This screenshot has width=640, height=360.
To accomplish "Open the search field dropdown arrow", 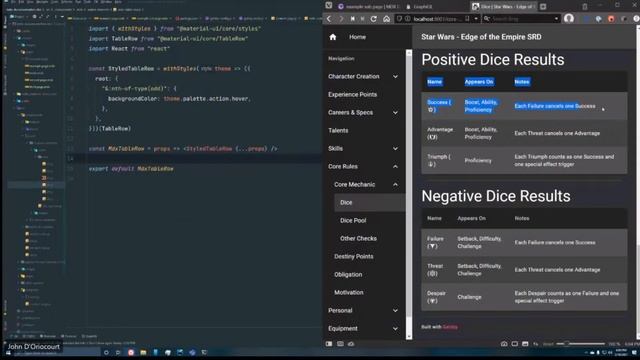I will [x=556, y=19].
